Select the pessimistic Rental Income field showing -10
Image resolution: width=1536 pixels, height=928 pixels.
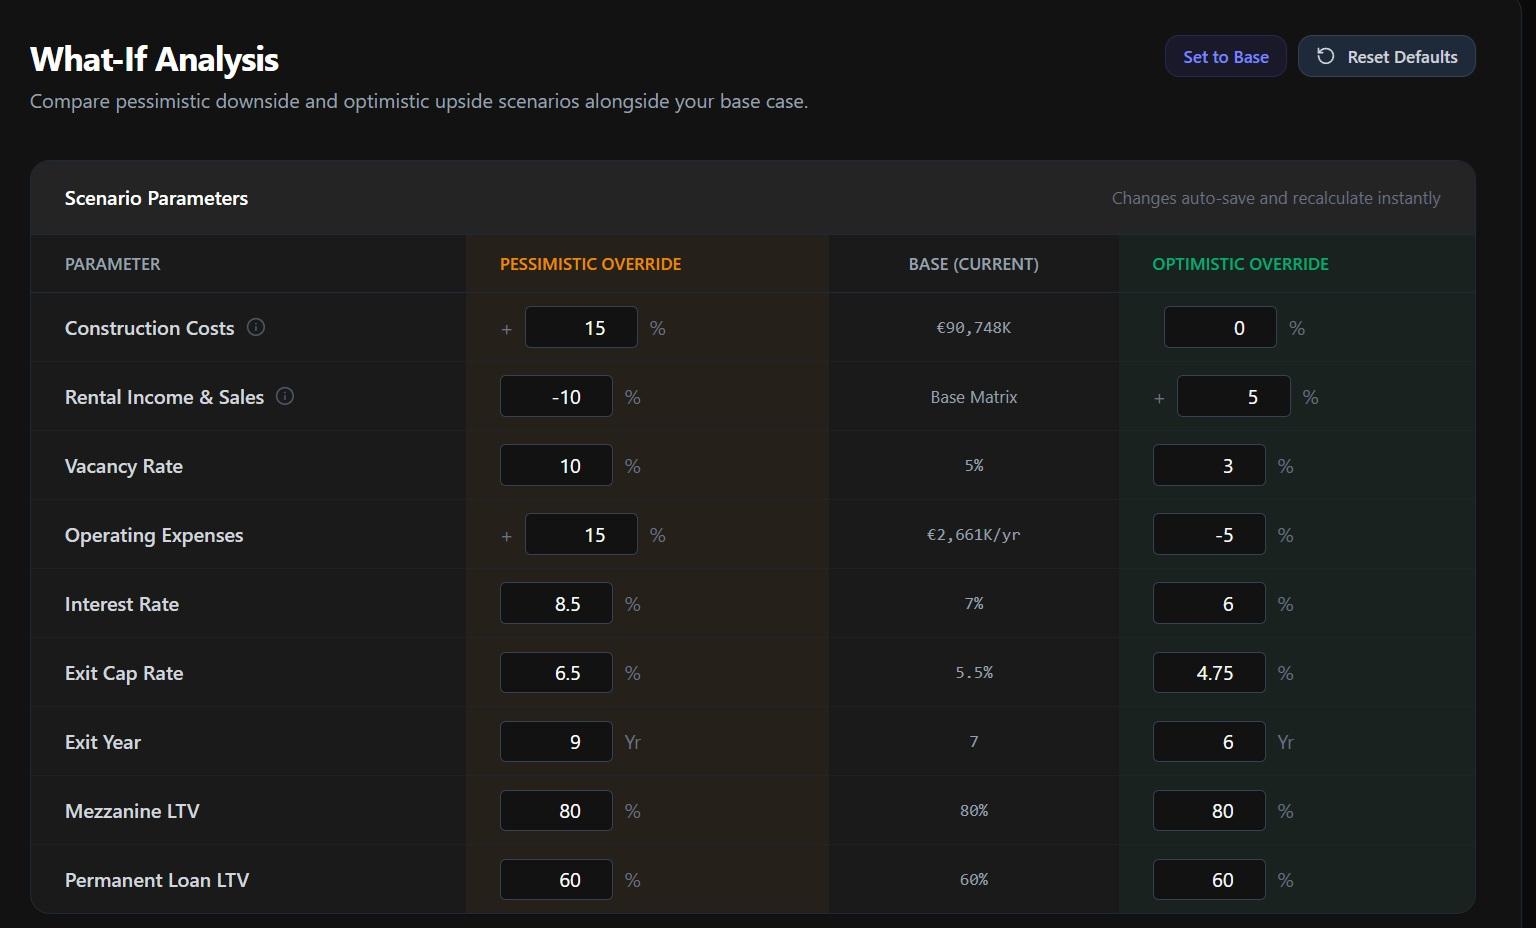[556, 396]
